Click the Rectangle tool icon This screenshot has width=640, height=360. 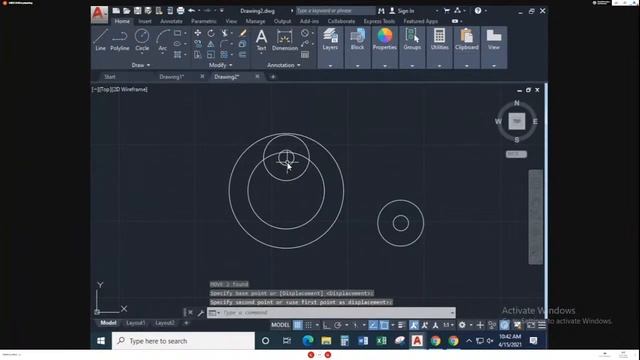[178, 33]
